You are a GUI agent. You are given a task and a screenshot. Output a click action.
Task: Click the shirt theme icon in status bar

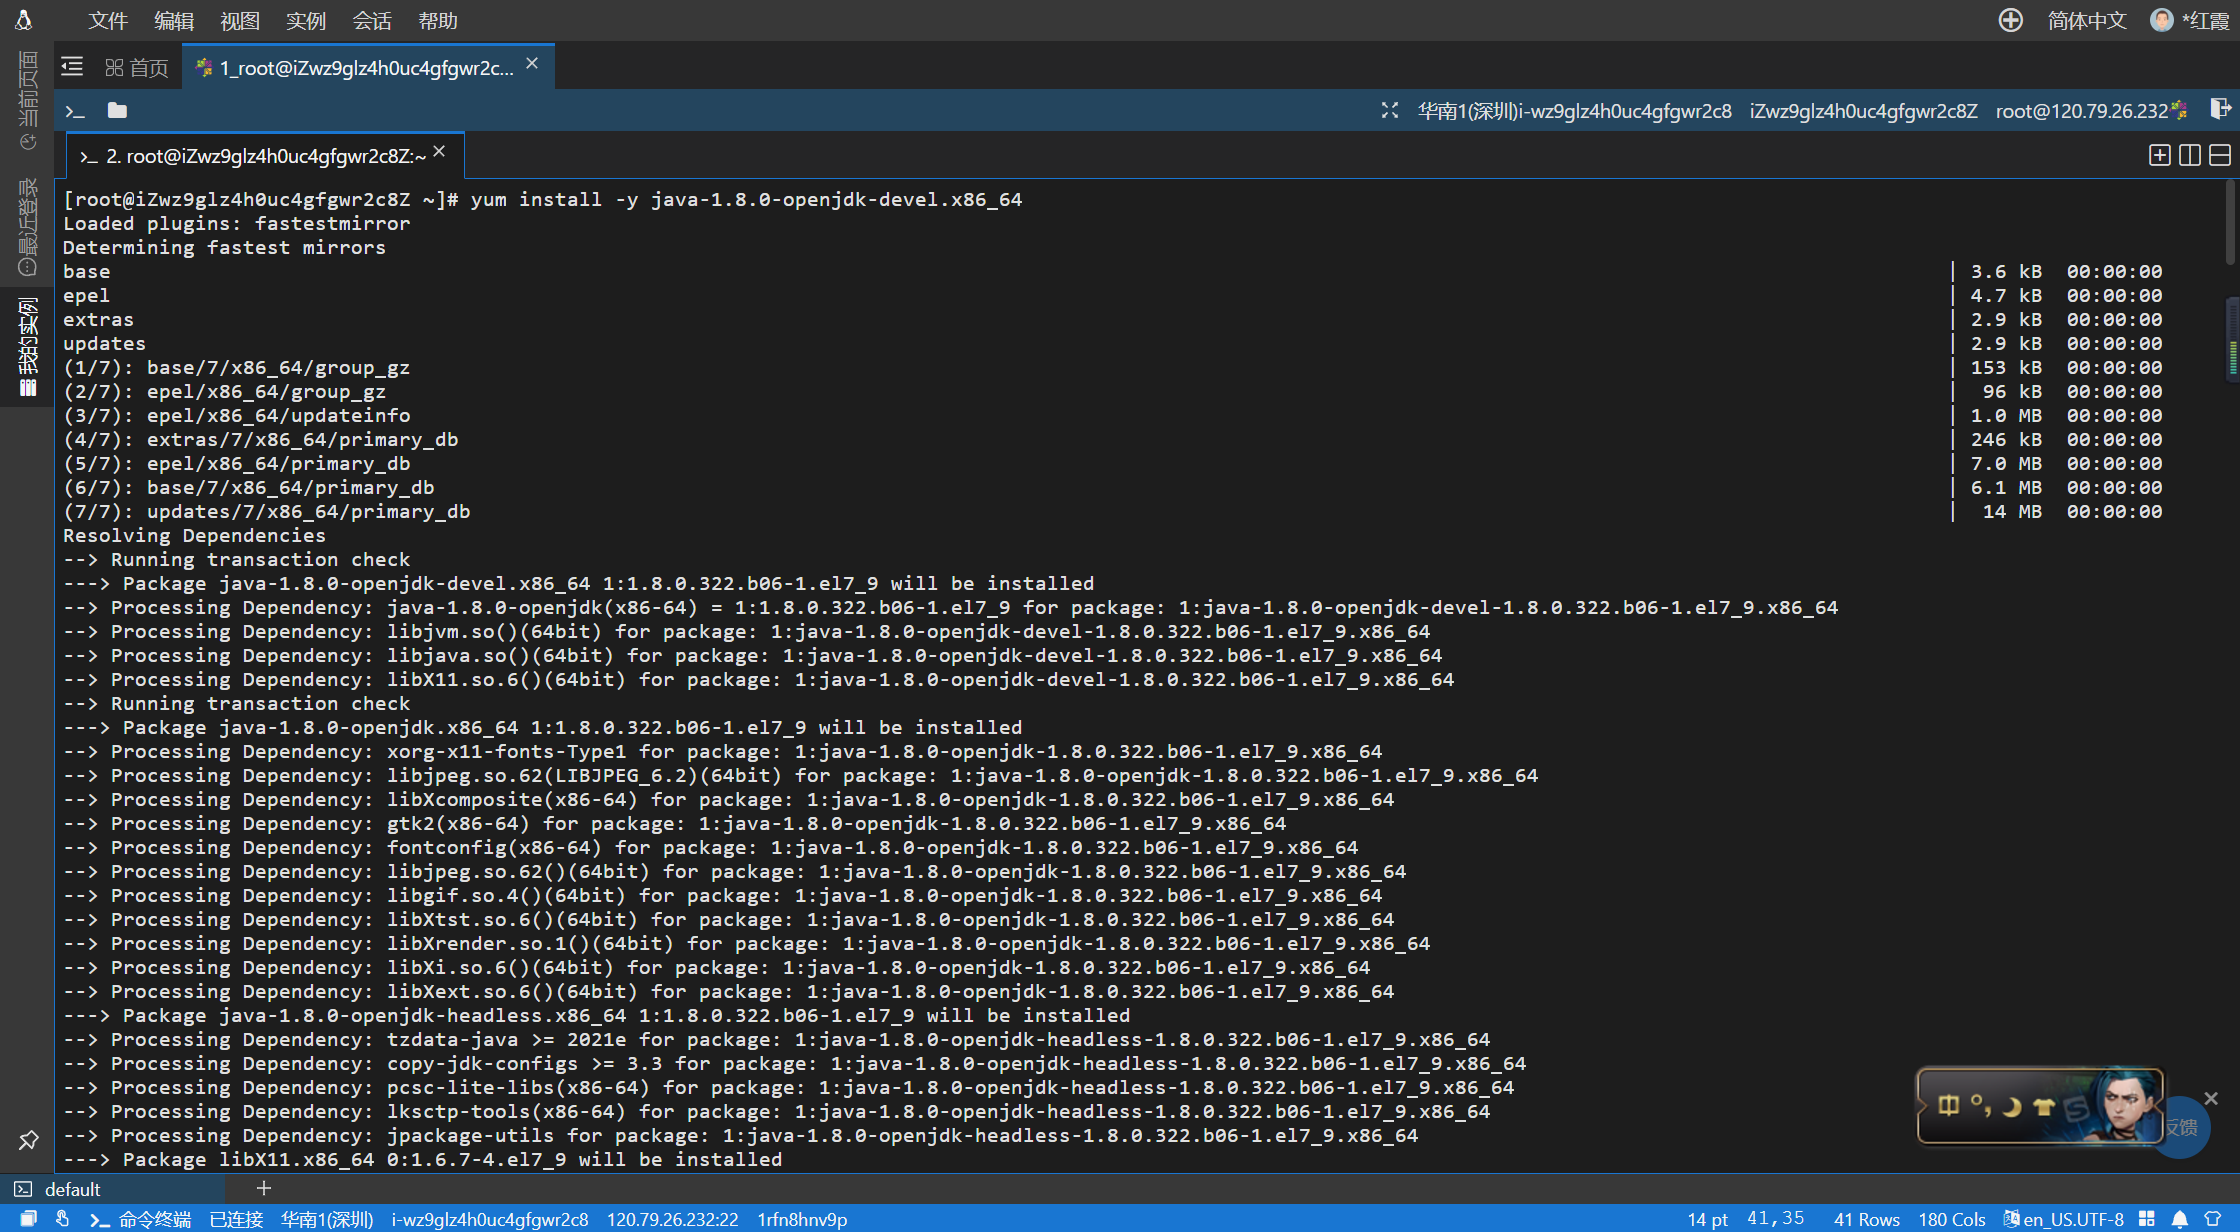(2213, 1219)
